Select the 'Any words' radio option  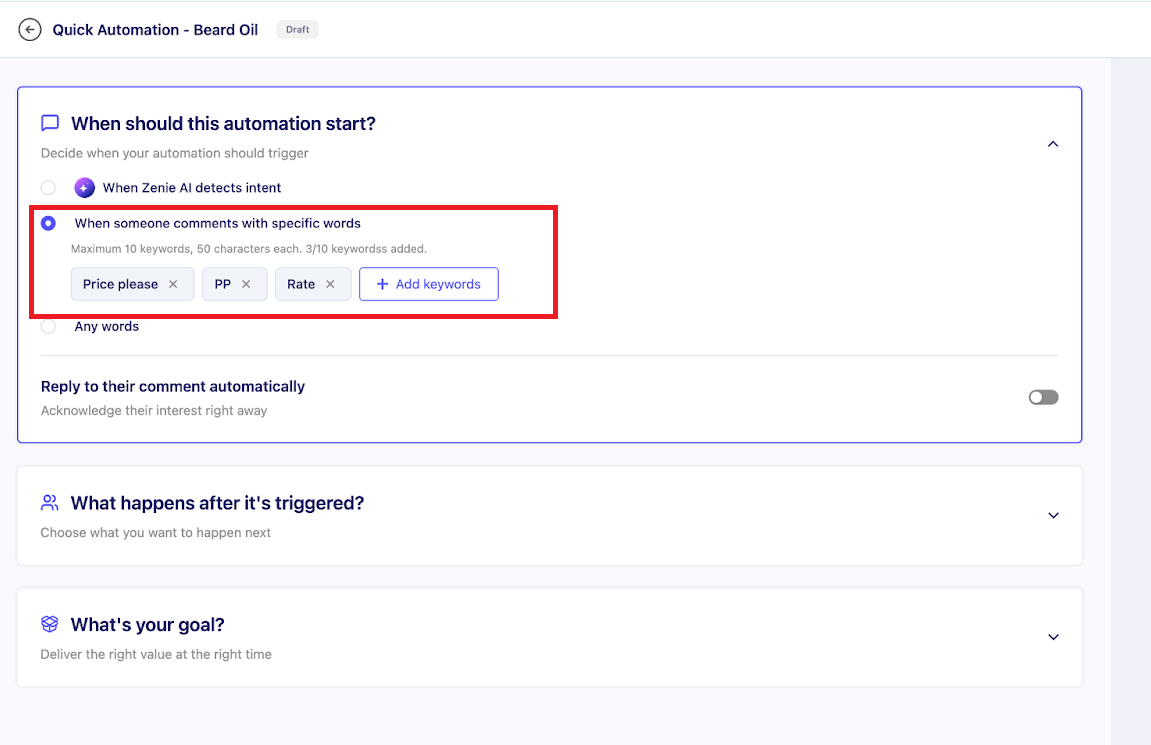pos(48,326)
